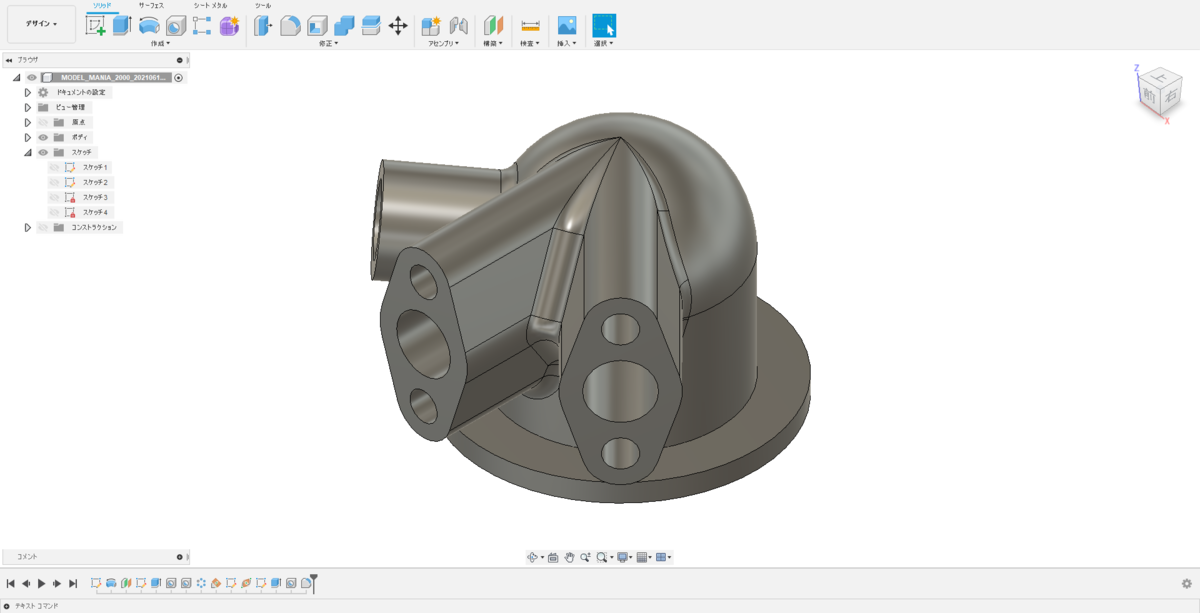Show スケッチ4 via its eye icon

pyautogui.click(x=54, y=212)
